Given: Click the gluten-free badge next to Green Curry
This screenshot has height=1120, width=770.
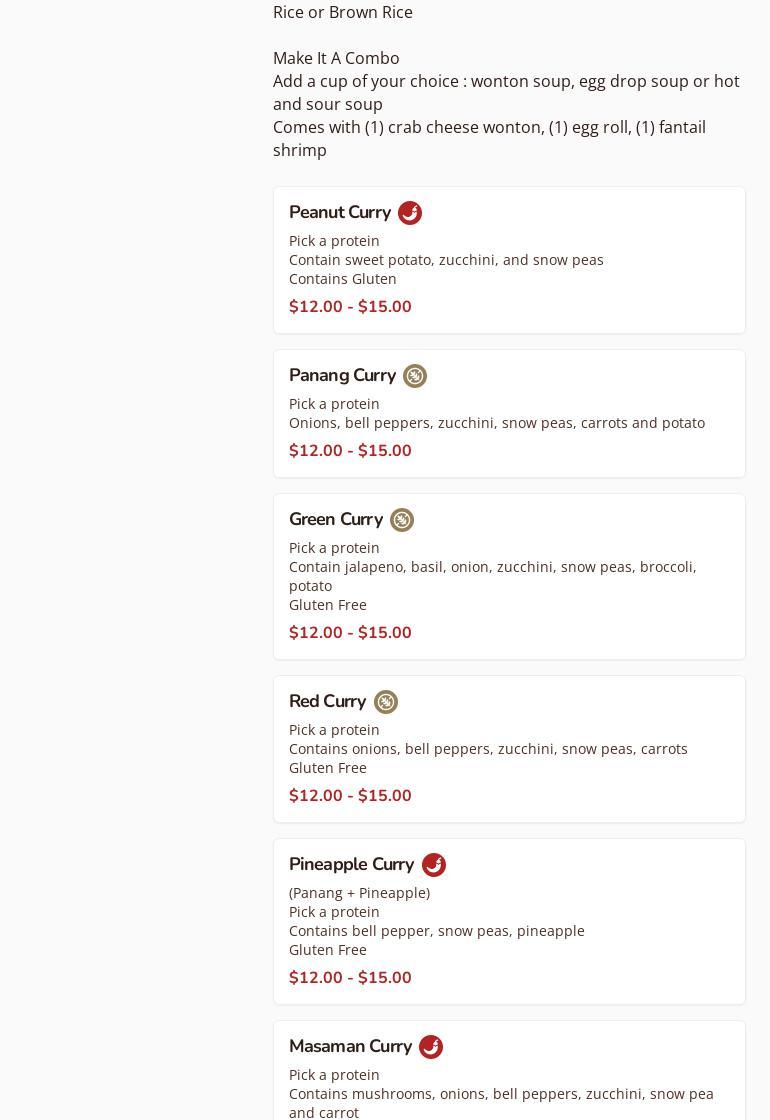Looking at the screenshot, I should (x=402, y=520).
